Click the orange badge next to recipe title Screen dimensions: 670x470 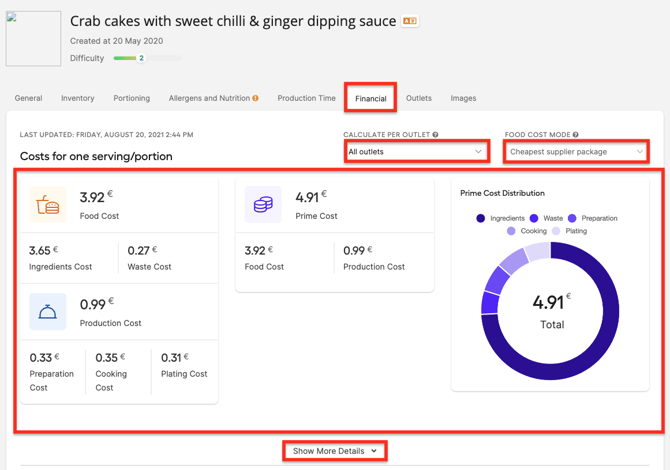[x=410, y=21]
